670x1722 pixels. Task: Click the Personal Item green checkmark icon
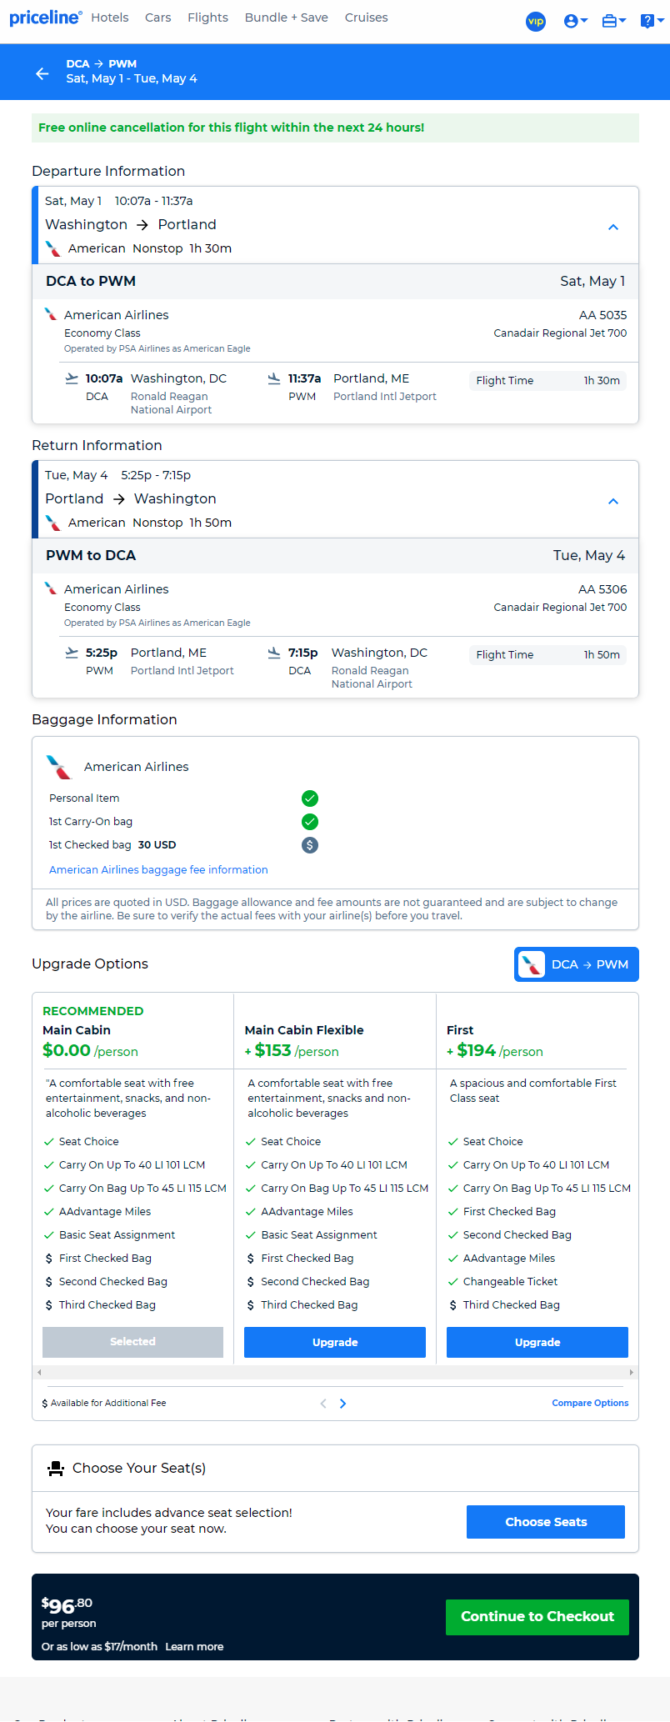click(x=310, y=798)
